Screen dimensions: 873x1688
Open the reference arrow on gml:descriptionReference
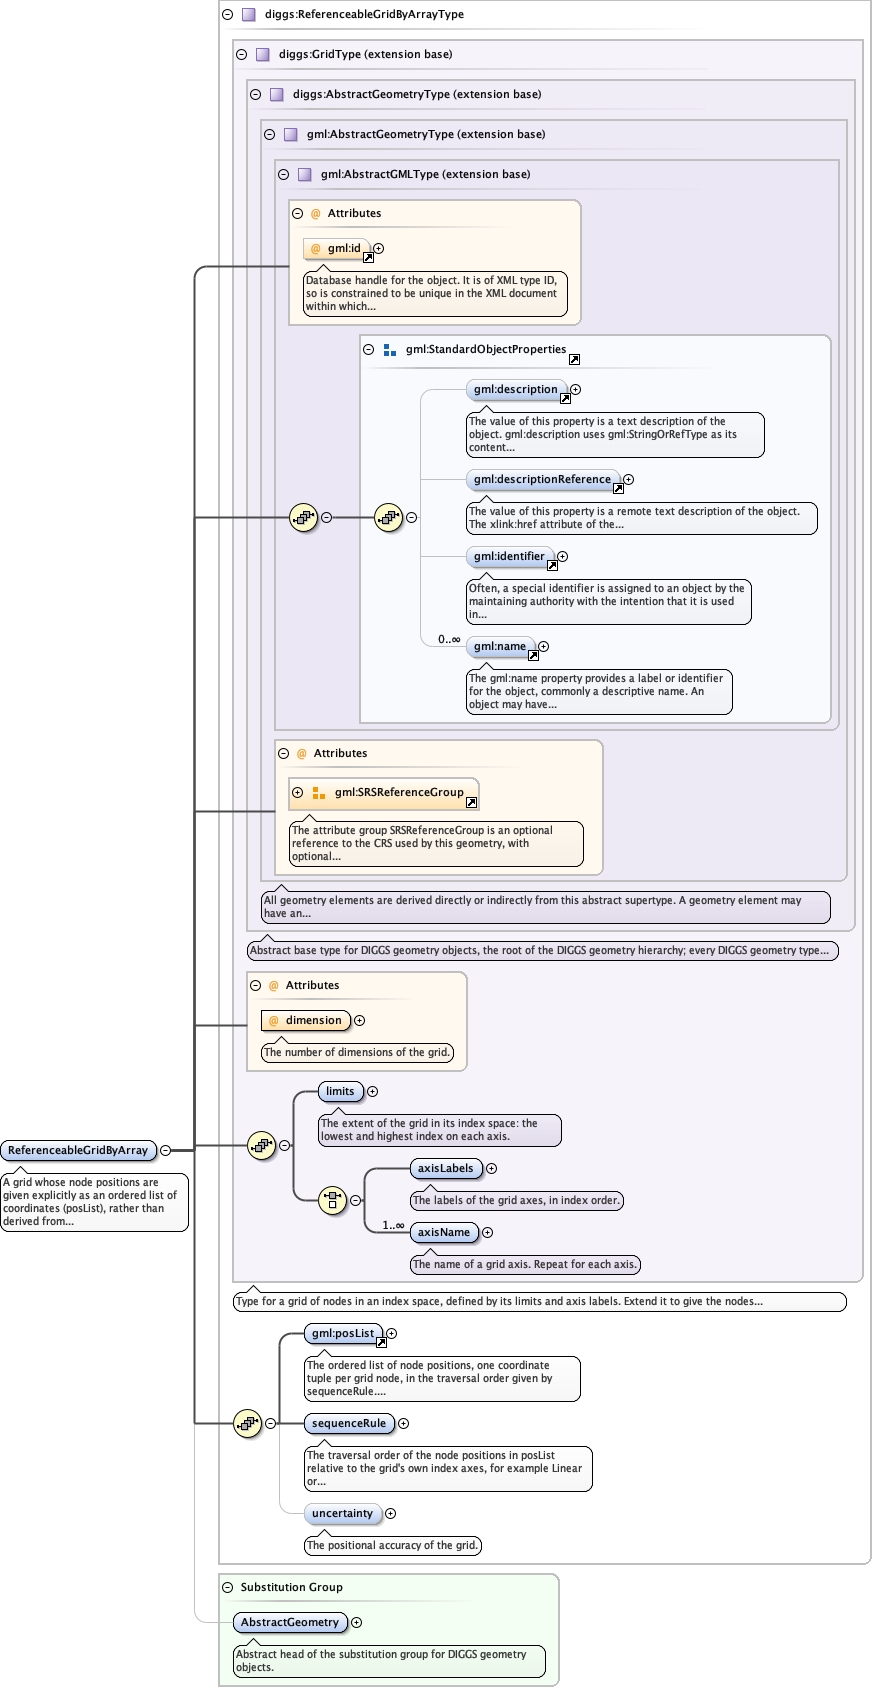pyautogui.click(x=618, y=488)
